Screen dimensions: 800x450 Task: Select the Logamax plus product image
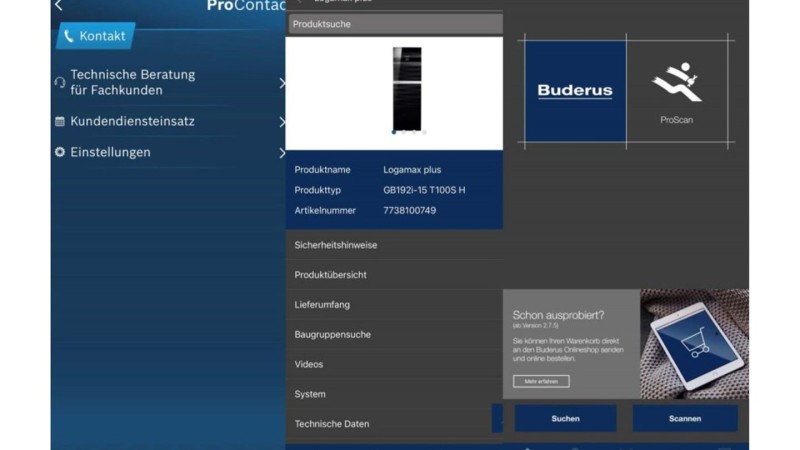point(407,89)
